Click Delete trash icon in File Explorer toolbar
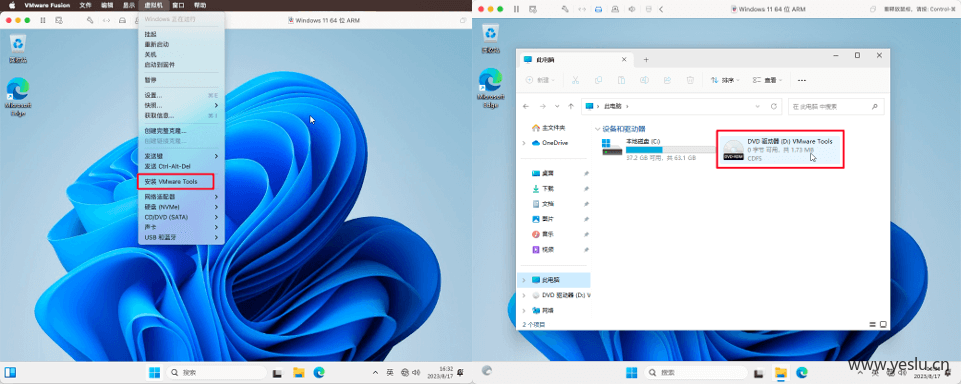Screen dimensions: 961x384 pyautogui.click(x=690, y=80)
